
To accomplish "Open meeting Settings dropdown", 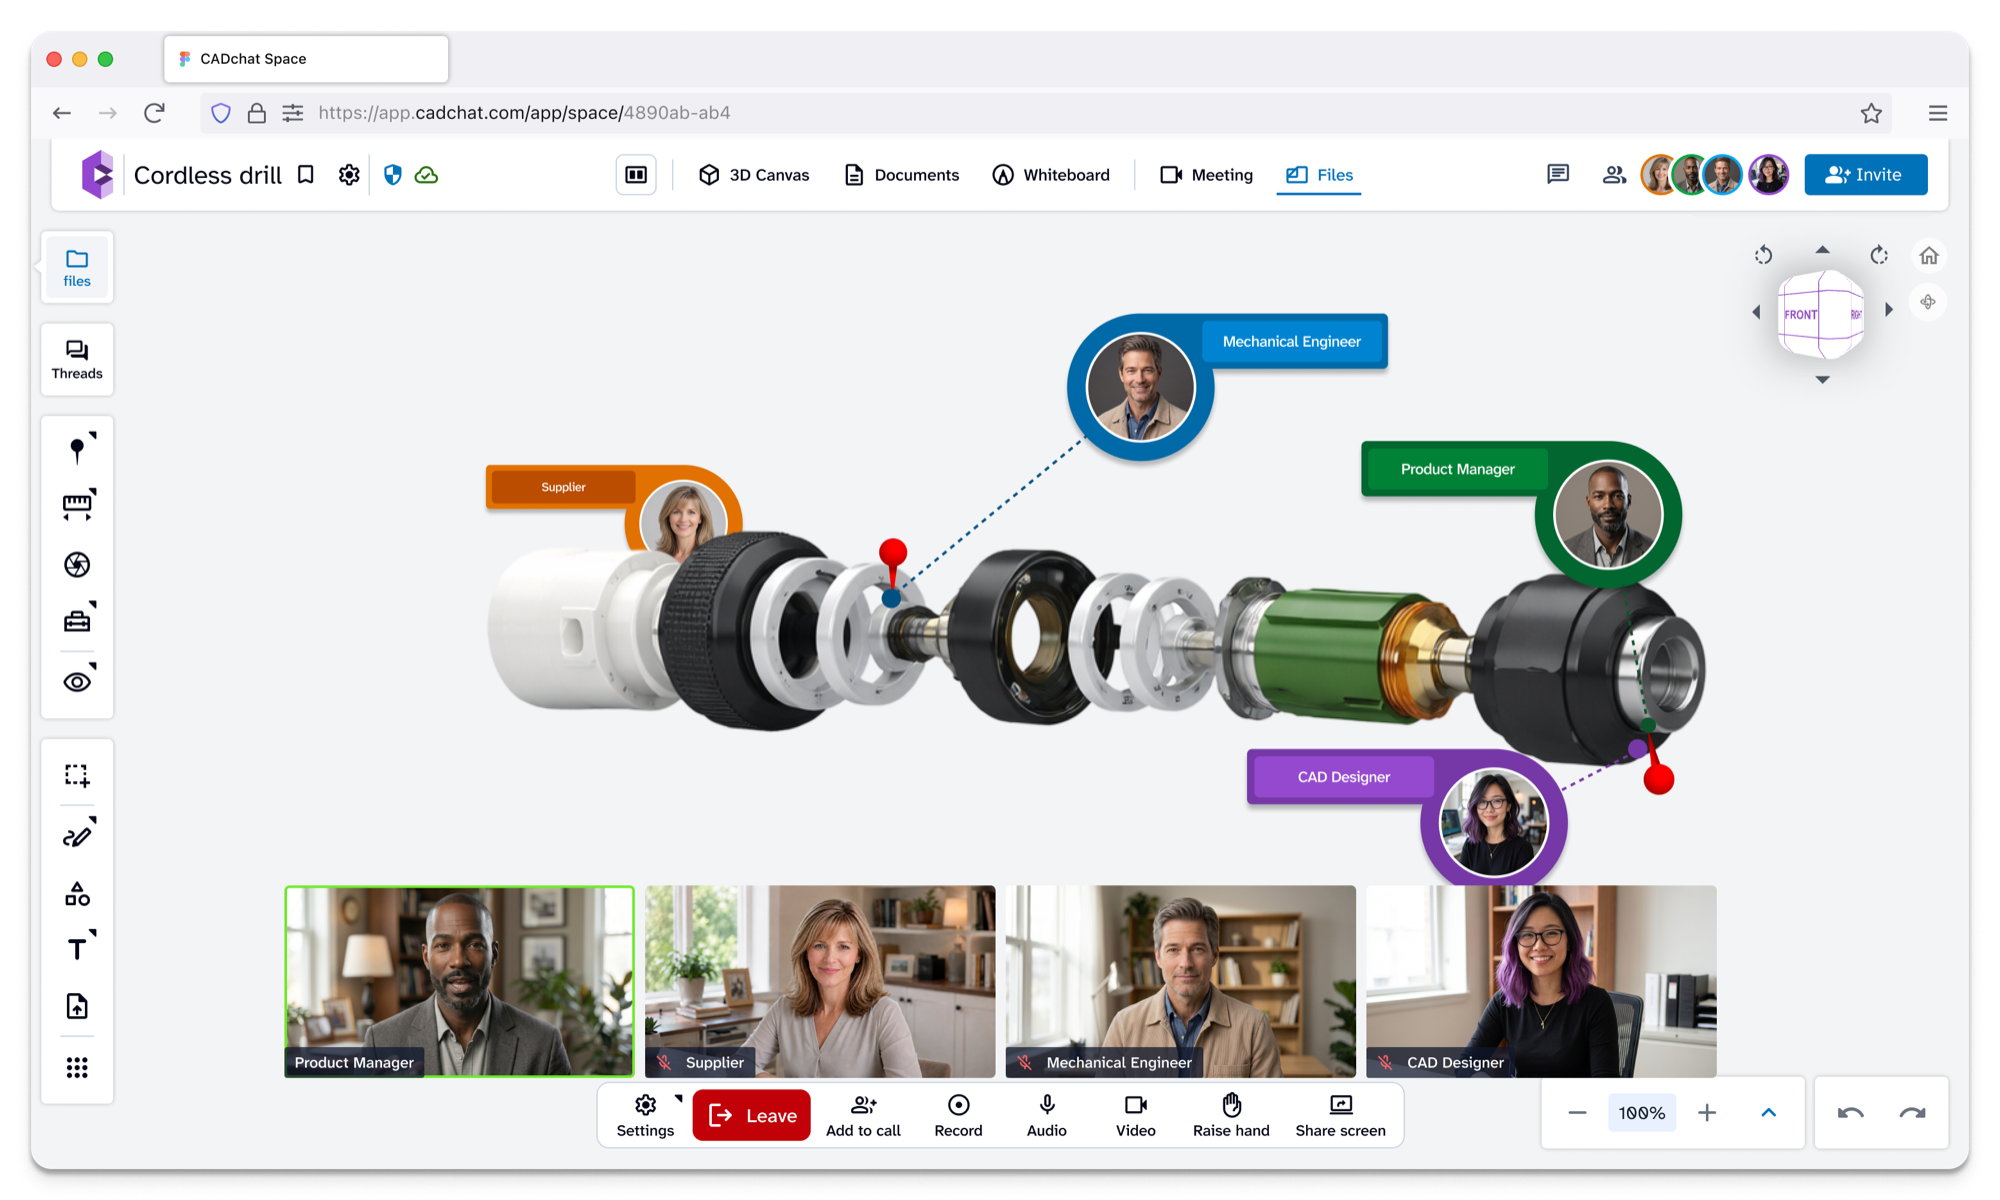I will click(x=646, y=1116).
